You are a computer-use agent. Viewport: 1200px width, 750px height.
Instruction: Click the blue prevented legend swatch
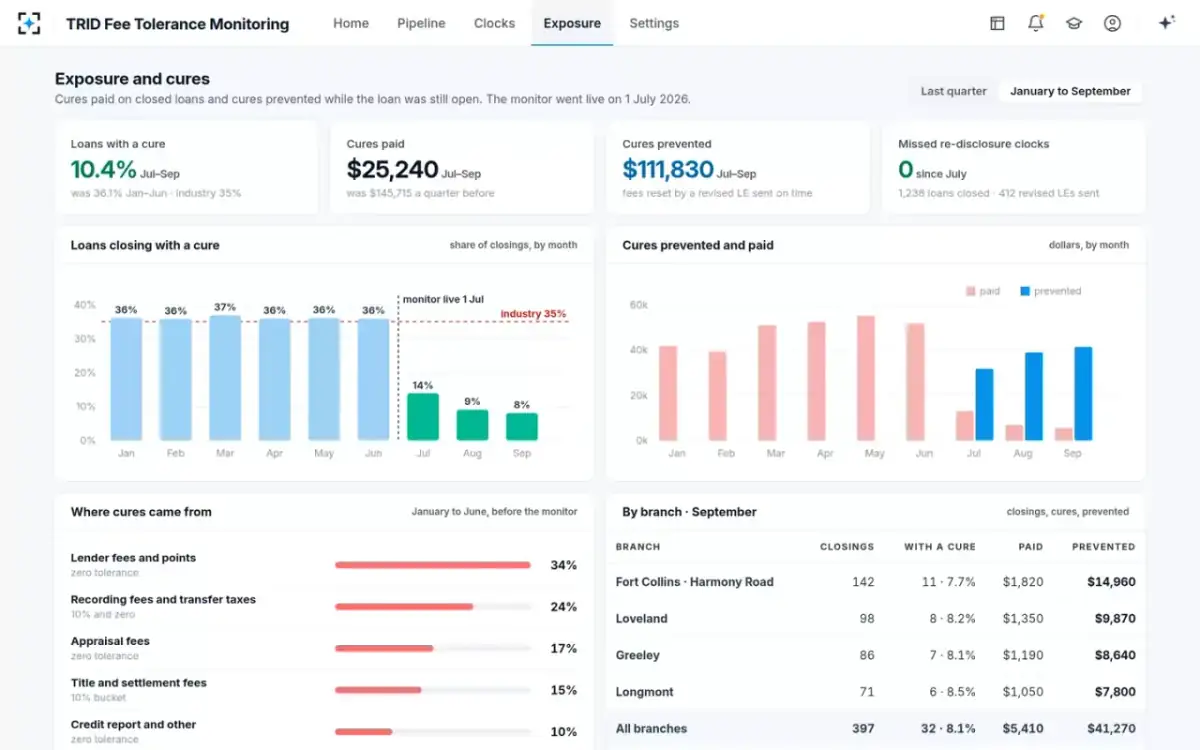(1025, 291)
